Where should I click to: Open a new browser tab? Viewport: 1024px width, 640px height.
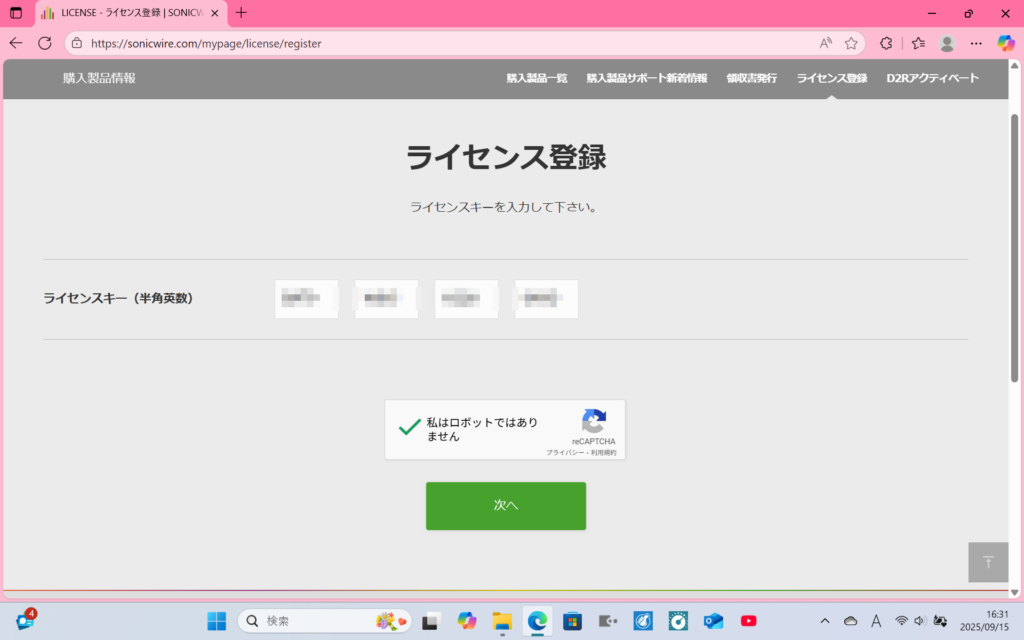[241, 13]
